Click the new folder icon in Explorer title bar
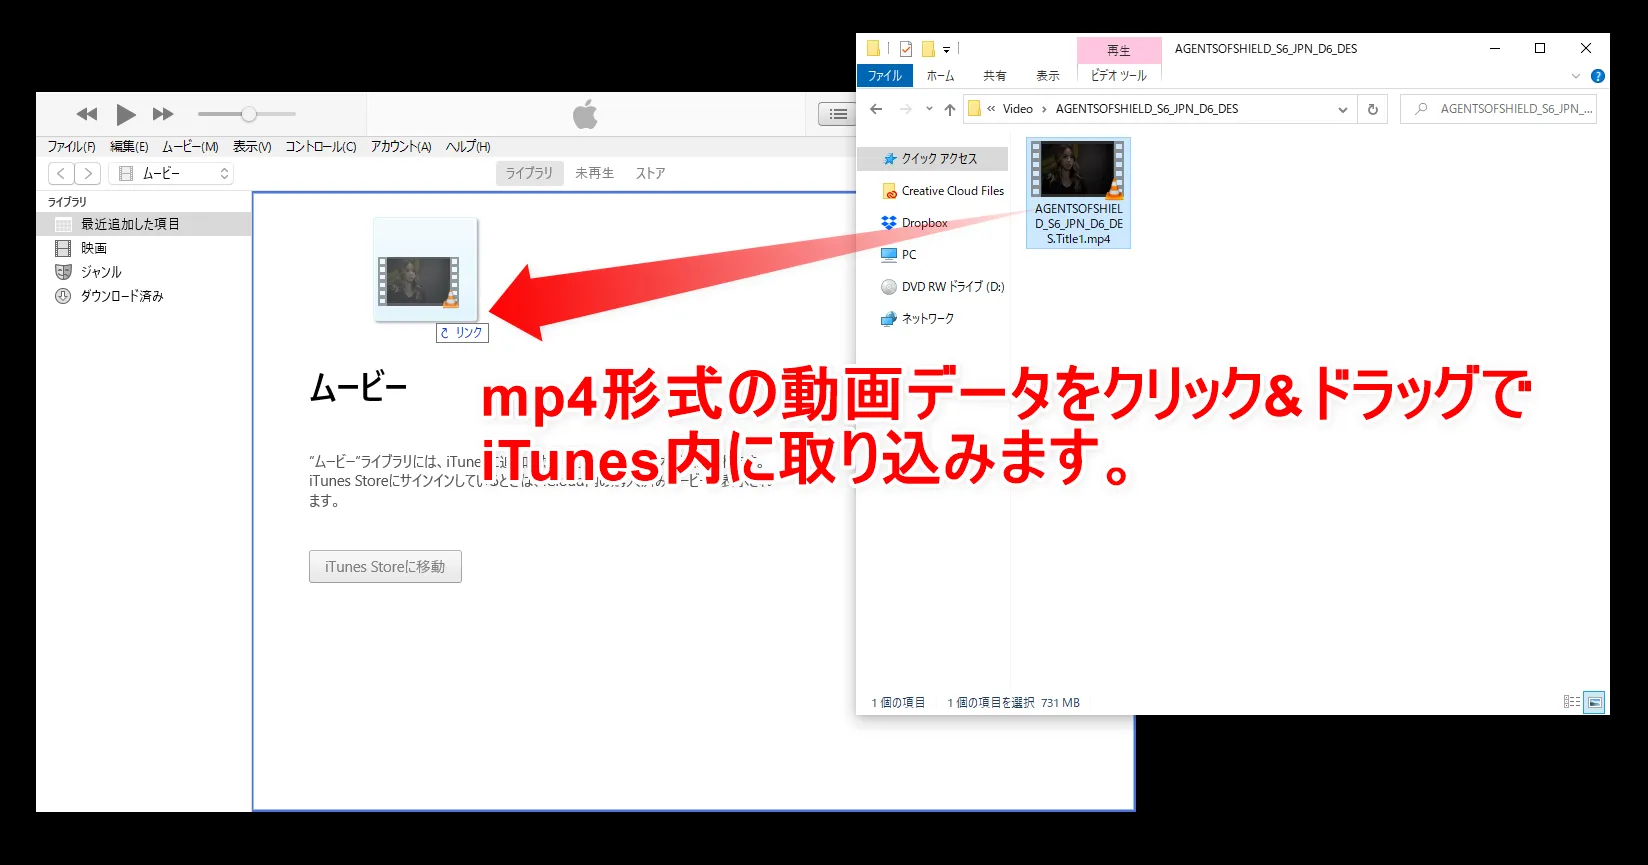 (928, 48)
